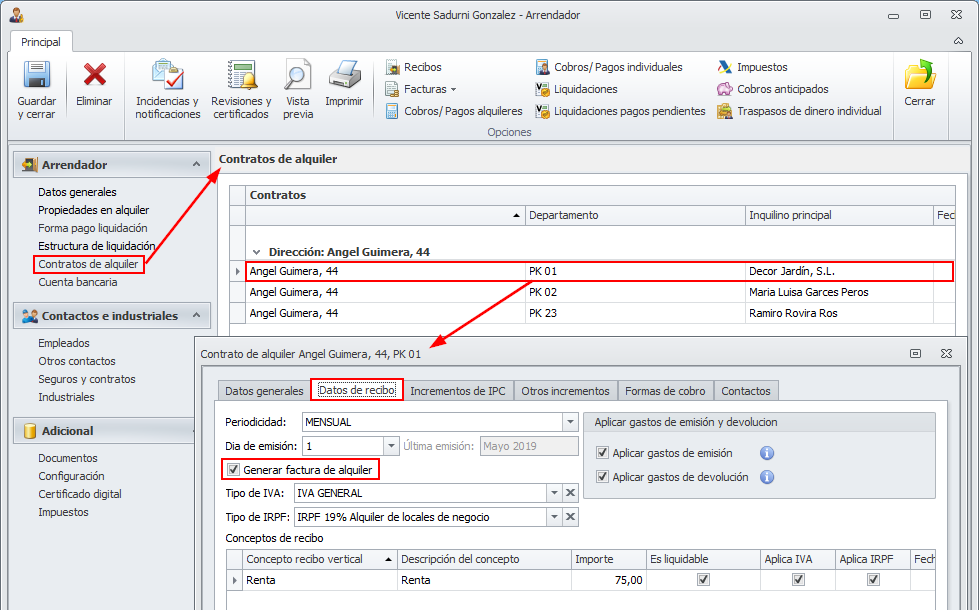Click the application icon in title bar

(x=17, y=14)
